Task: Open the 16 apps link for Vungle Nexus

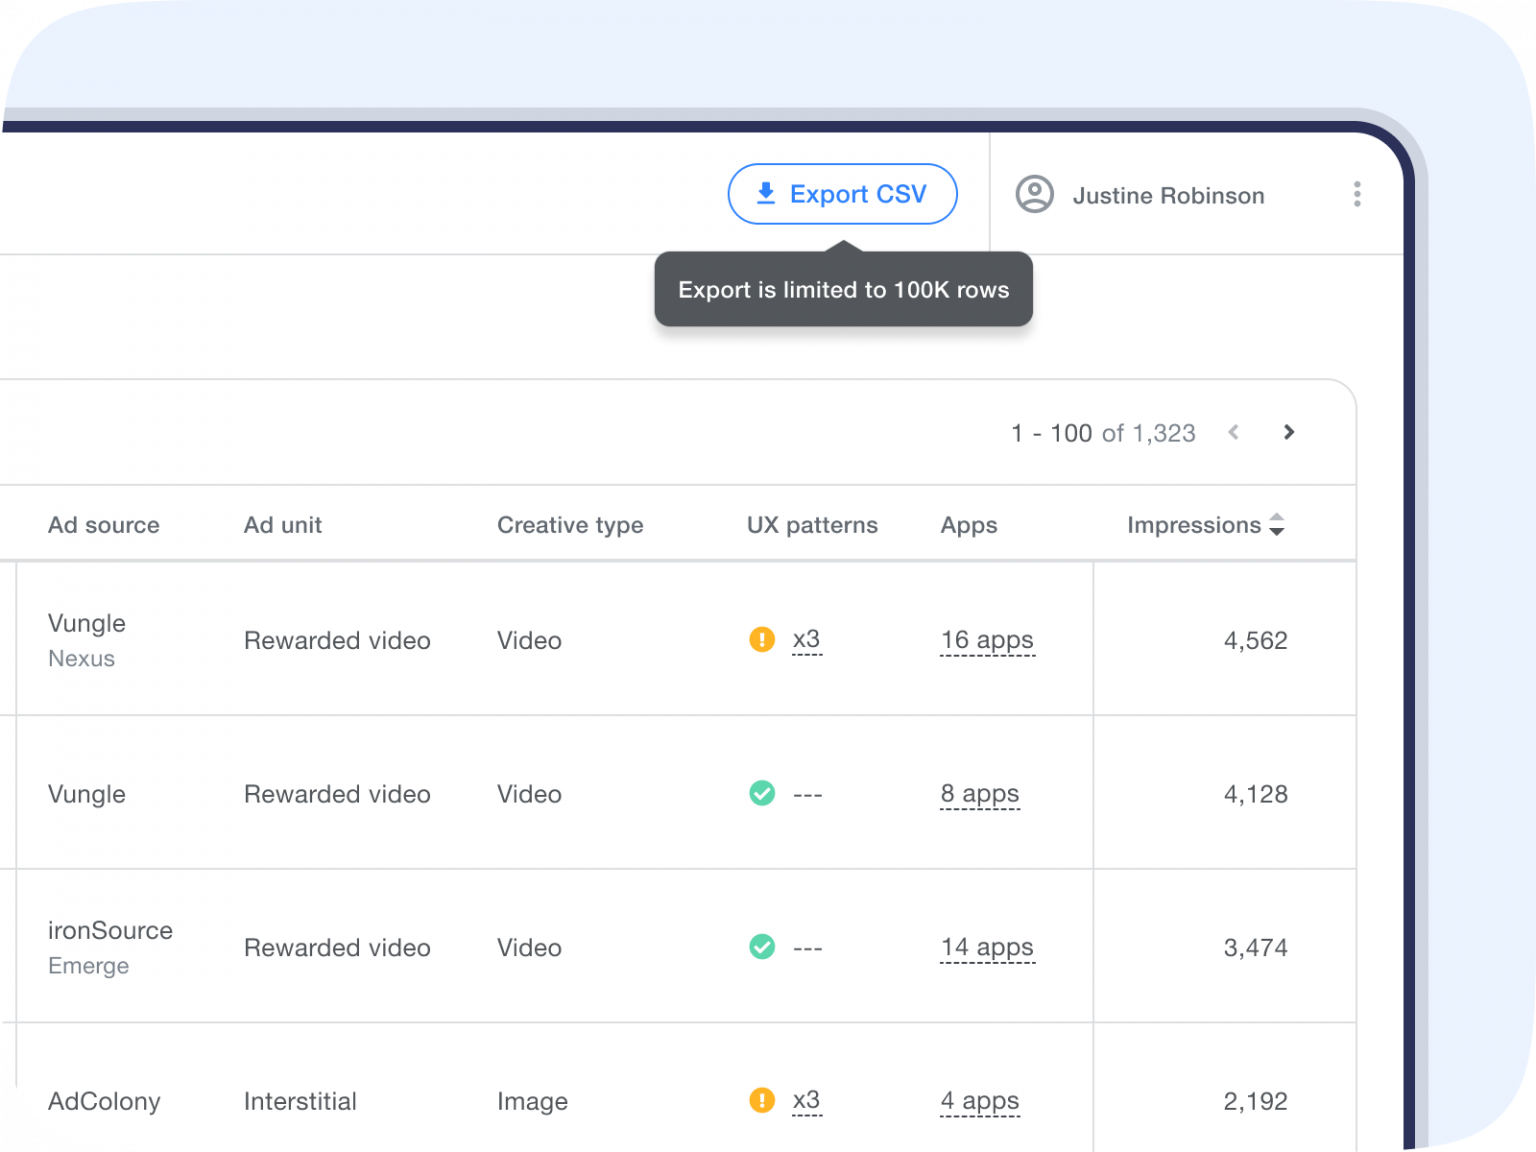Action: pyautogui.click(x=987, y=640)
